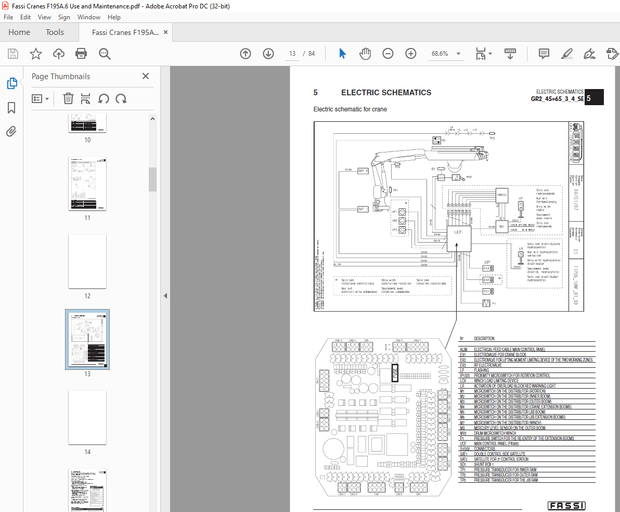620x512 pixels.
Task: Open the find text search tool
Action: point(104,54)
